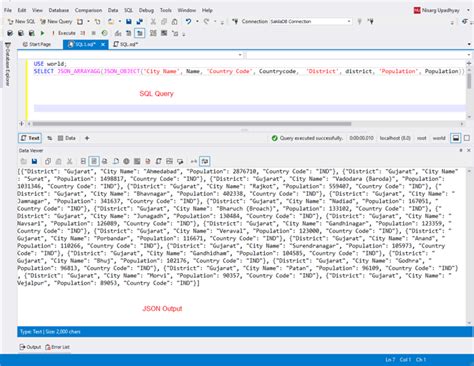Click the editor horizontal scrollbar thumb

point(192,124)
